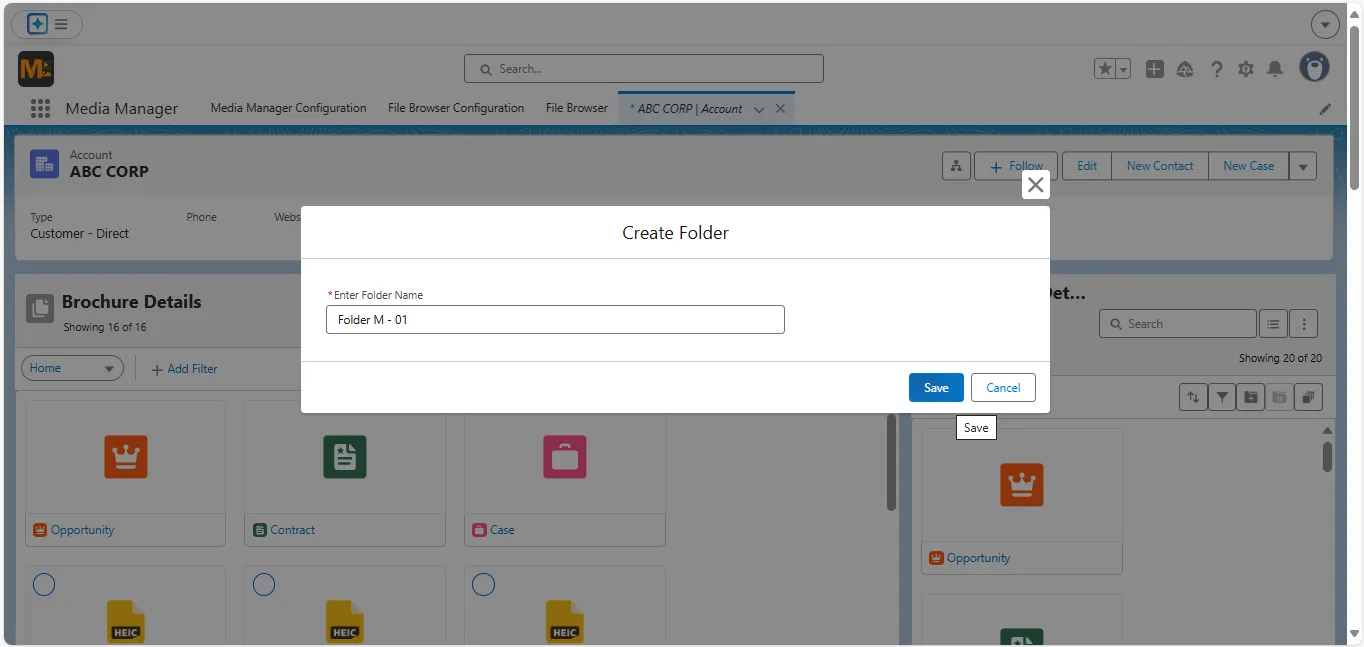The width and height of the screenshot is (1364, 647).
Task: Click the Brochure Details files icon
Action: 40,309
